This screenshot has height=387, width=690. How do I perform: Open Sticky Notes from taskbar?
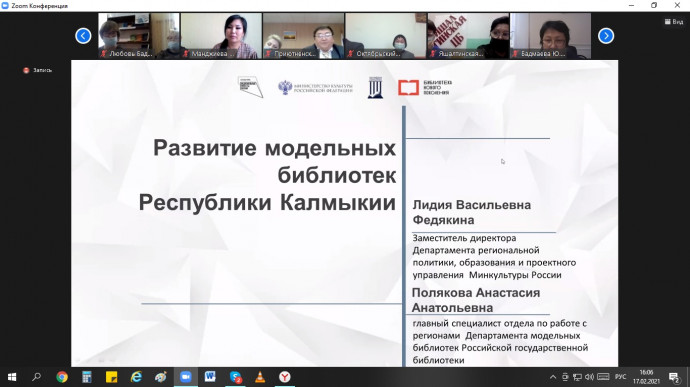111,377
